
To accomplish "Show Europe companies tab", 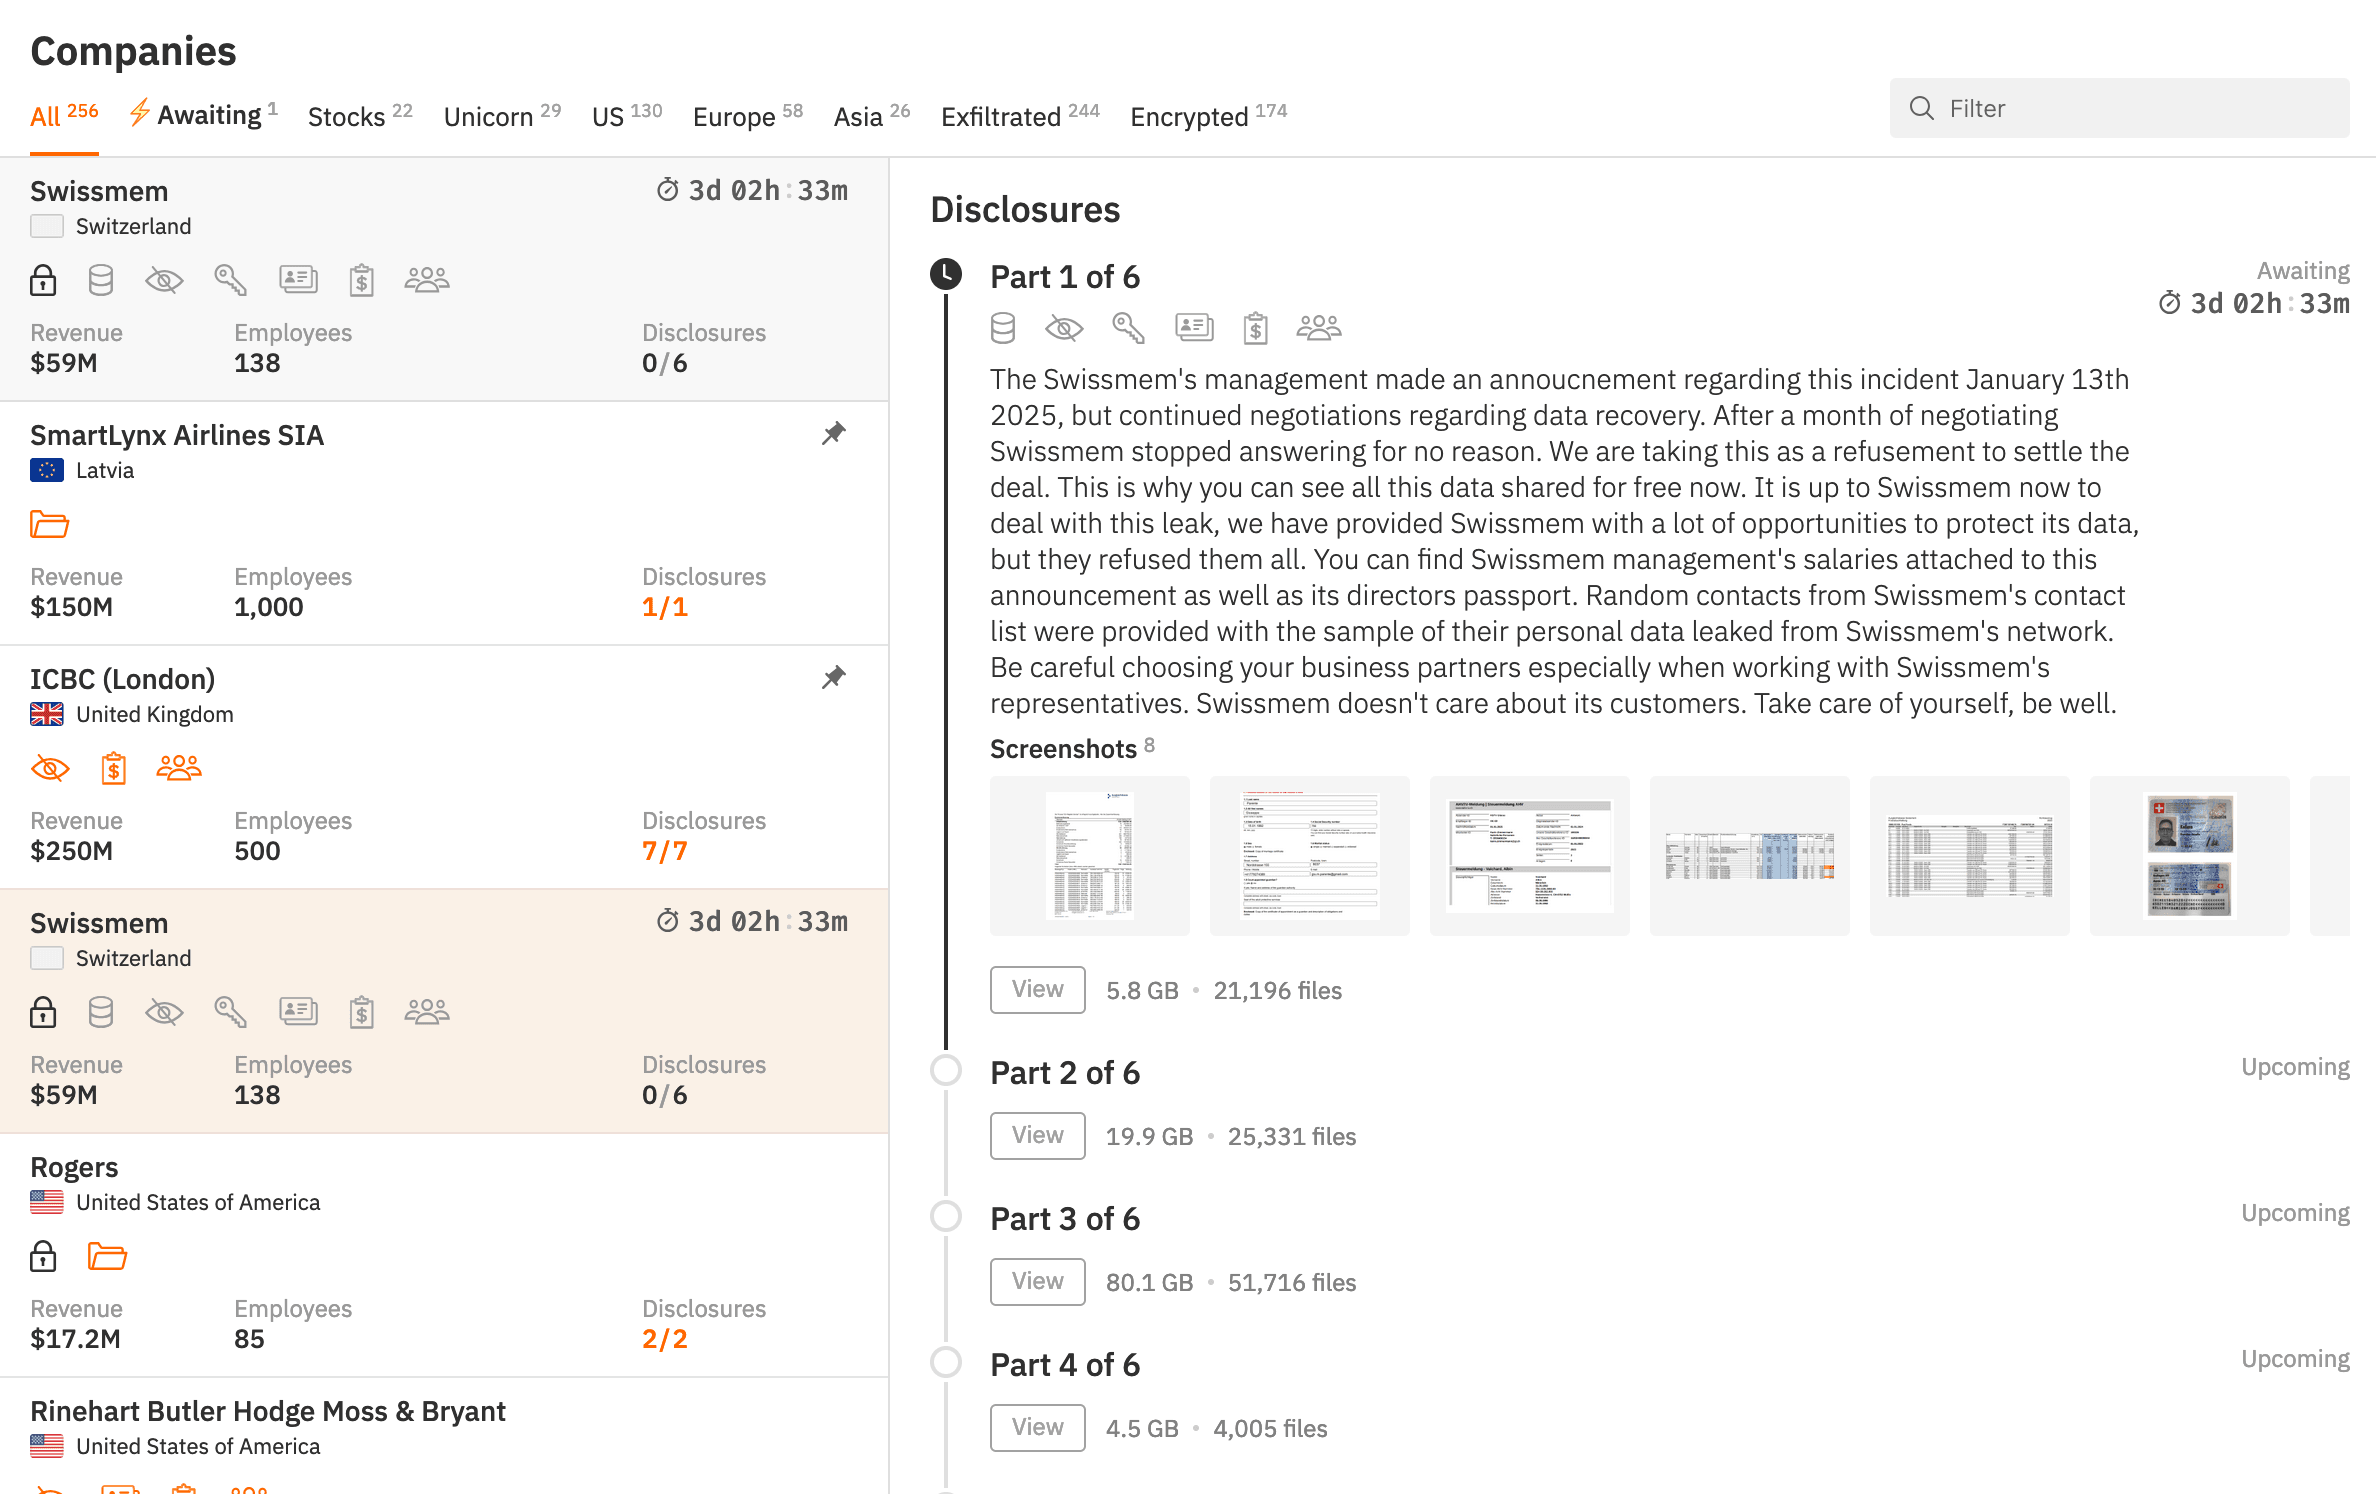I will click(x=748, y=115).
